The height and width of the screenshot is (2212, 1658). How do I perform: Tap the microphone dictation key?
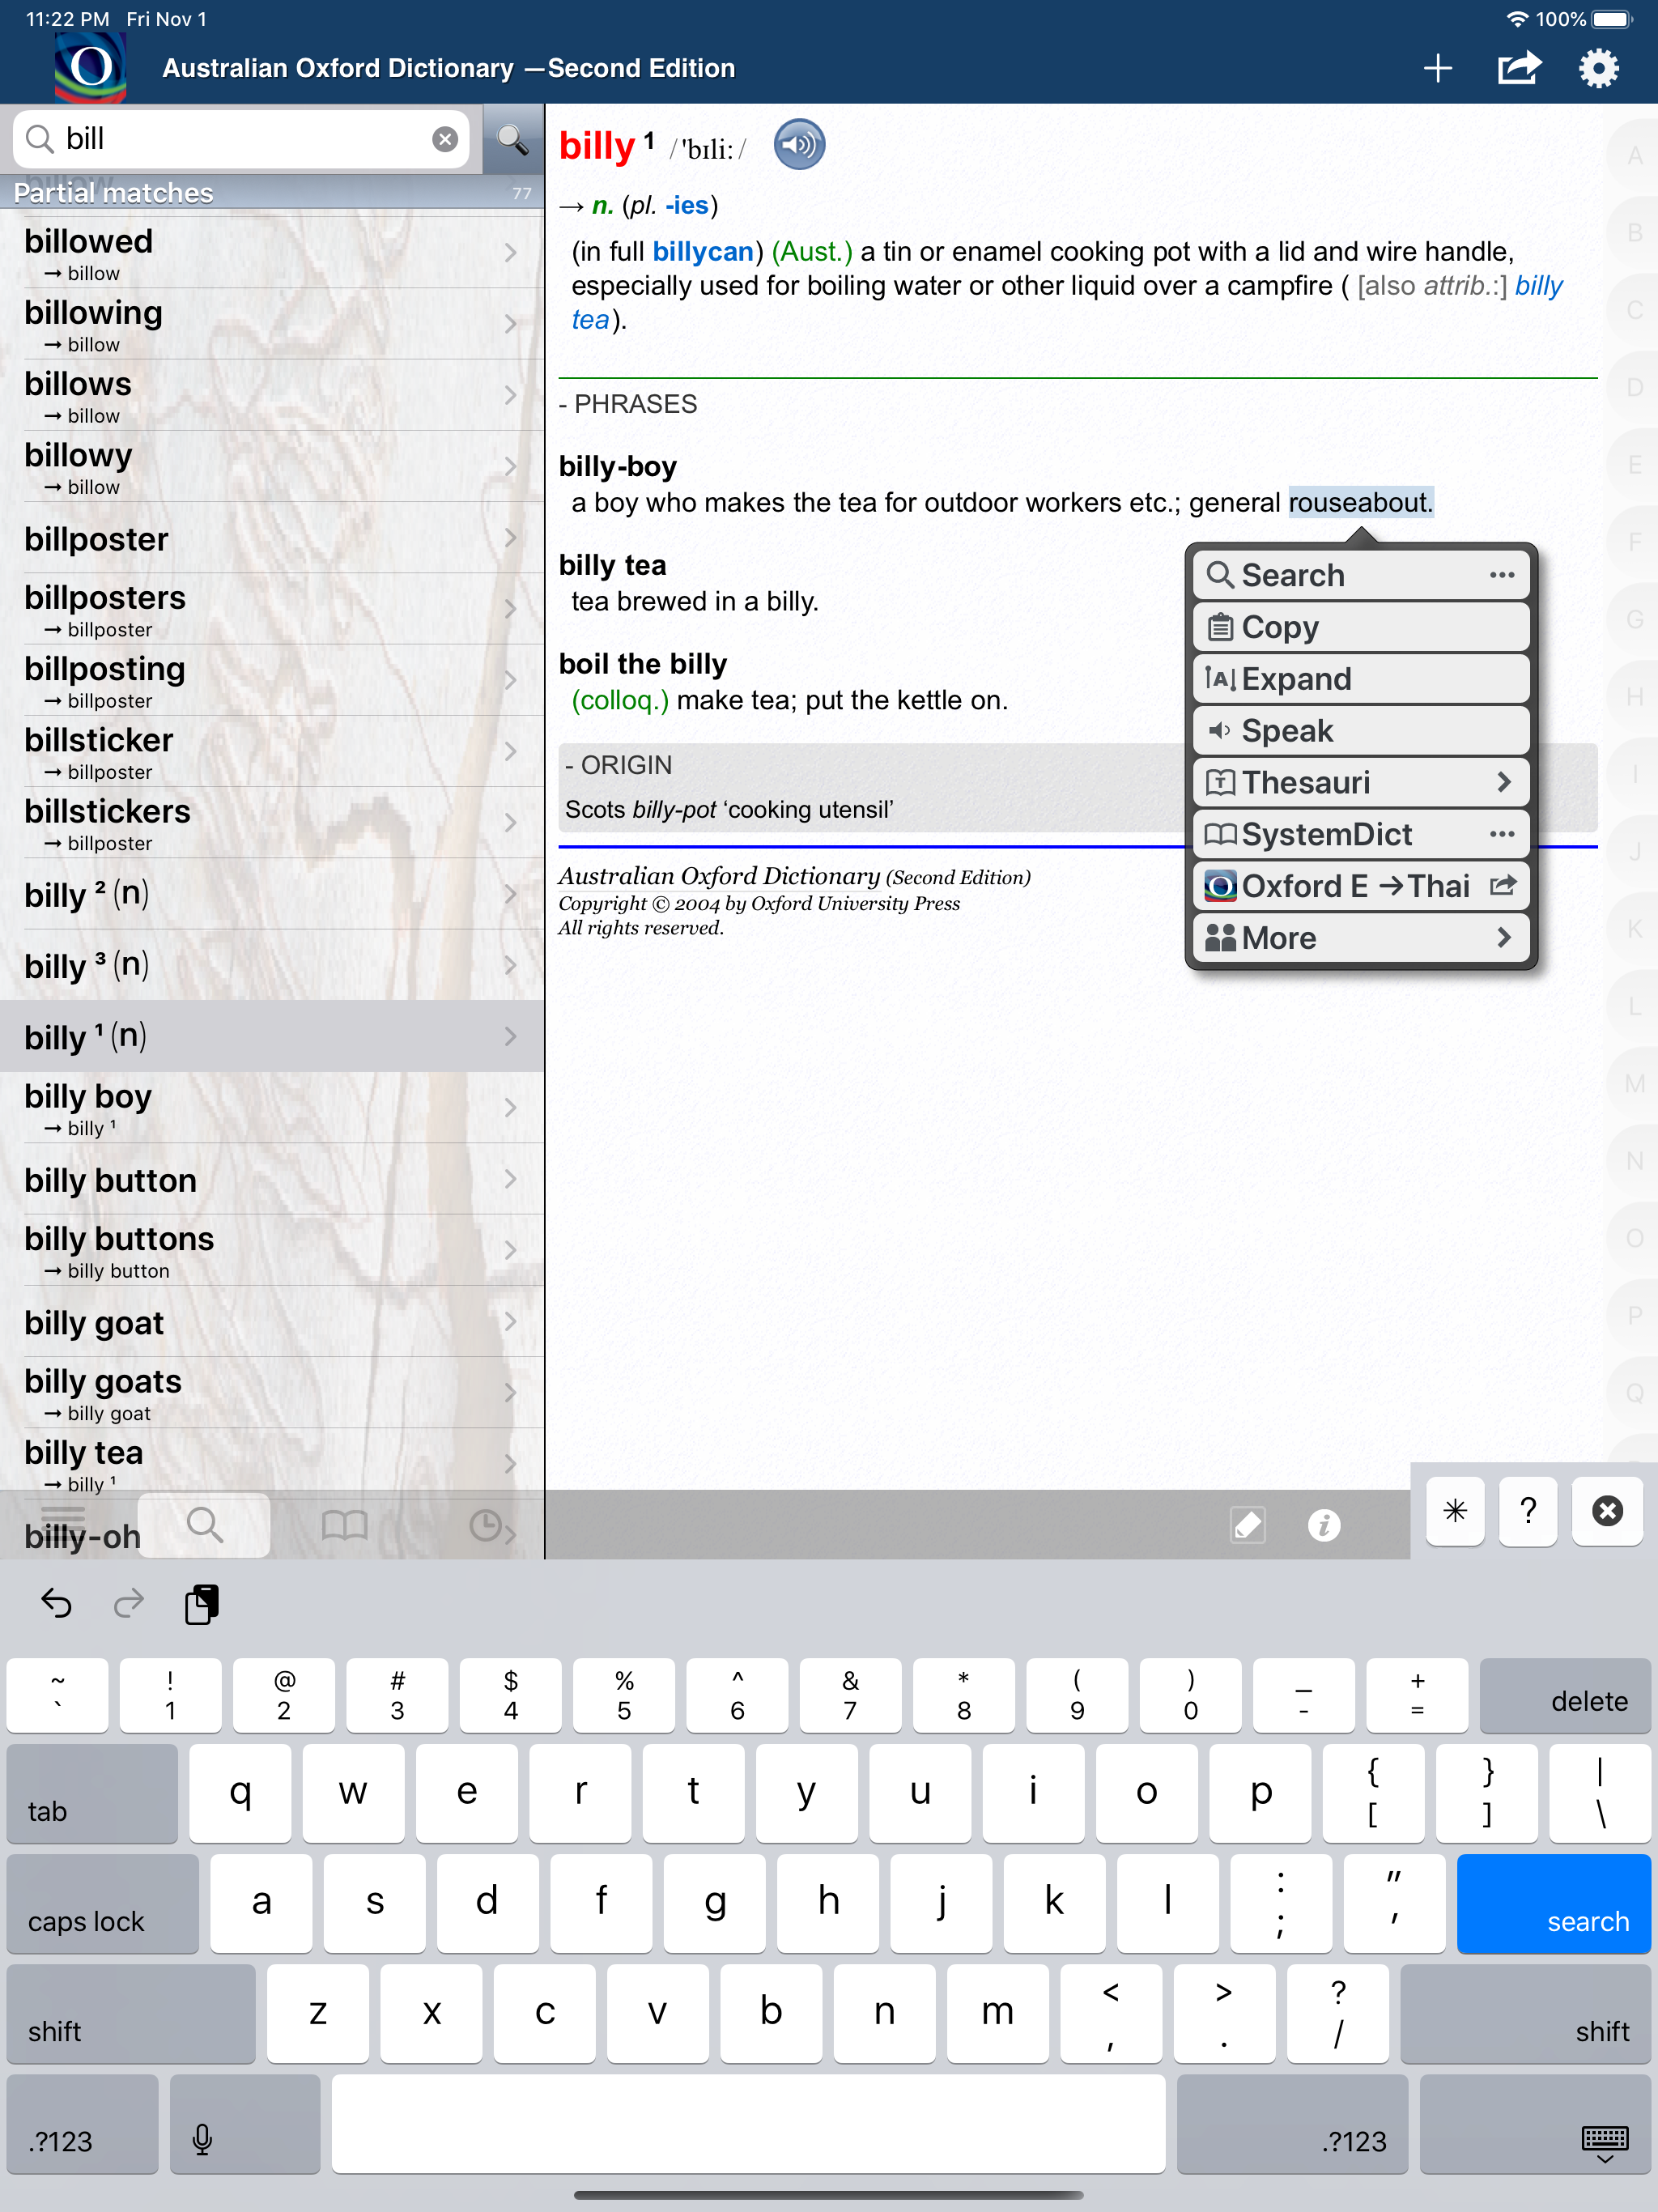point(245,2123)
